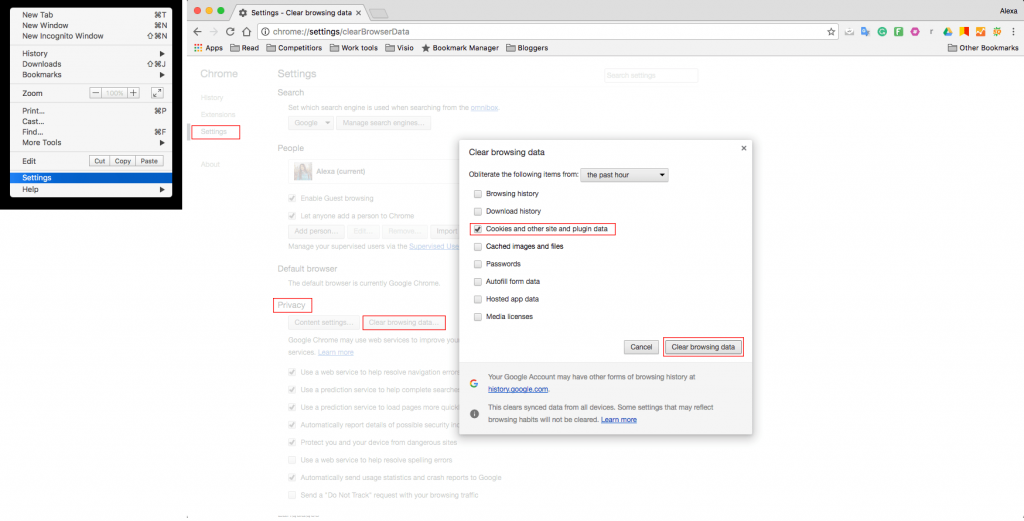This screenshot has width=1024, height=521.
Task: Open the Grammarly extension icon
Action: point(882,31)
